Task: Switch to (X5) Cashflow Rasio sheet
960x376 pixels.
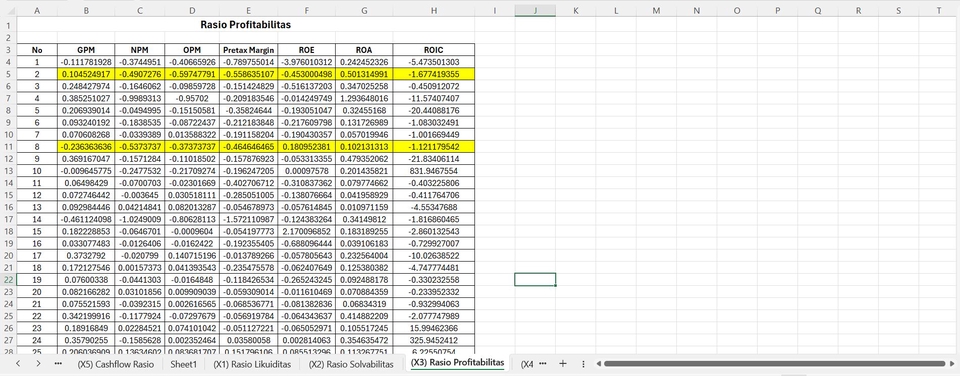Action: click(x=115, y=363)
